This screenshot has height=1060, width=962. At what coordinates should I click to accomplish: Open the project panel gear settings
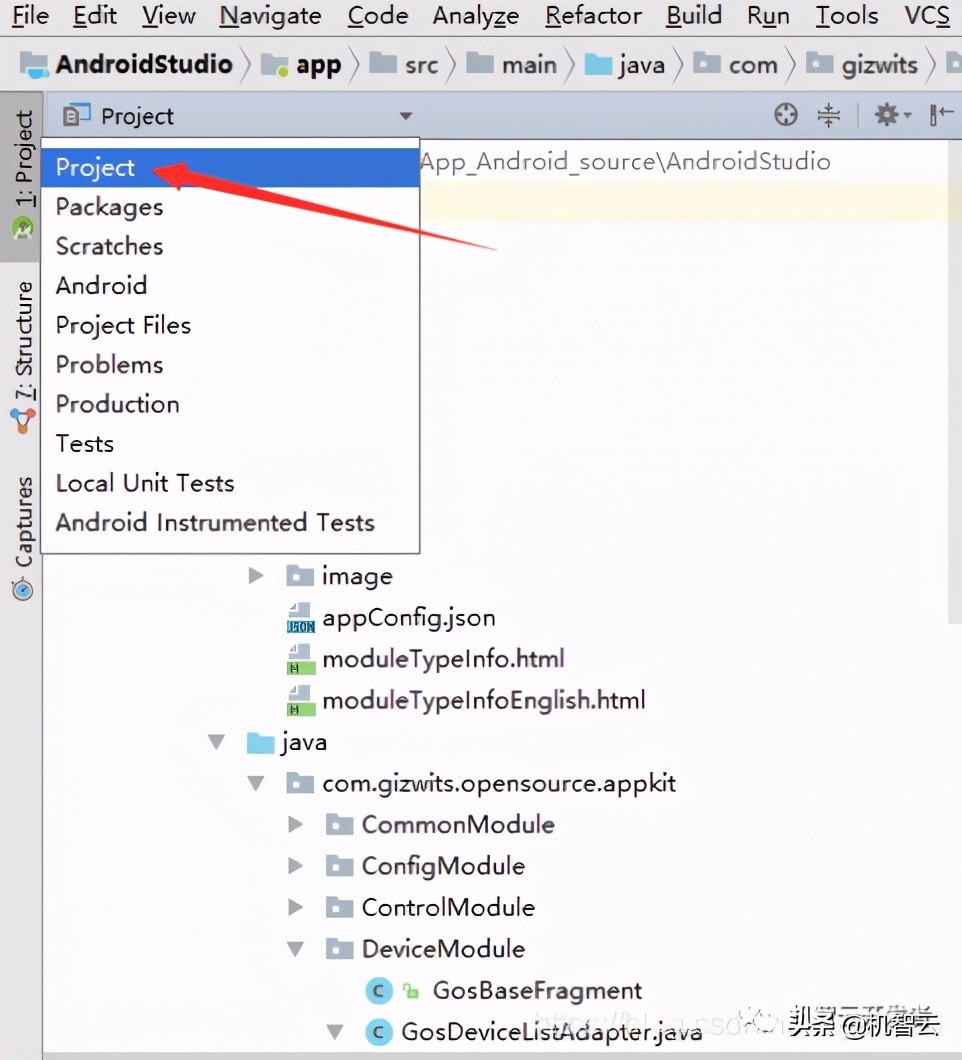click(892, 115)
